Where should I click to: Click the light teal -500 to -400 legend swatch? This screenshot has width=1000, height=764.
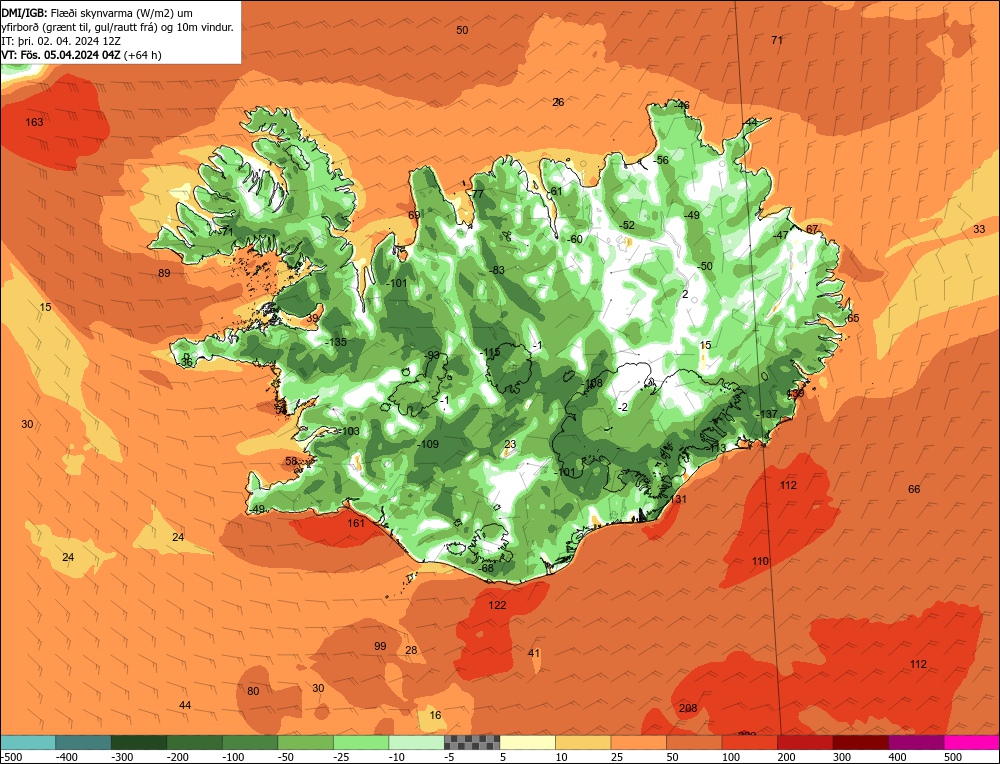[28, 742]
